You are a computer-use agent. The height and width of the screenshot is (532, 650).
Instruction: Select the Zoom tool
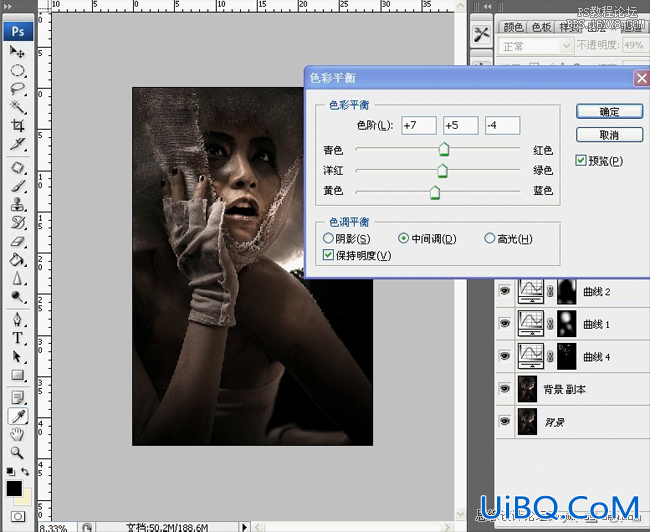(17, 452)
